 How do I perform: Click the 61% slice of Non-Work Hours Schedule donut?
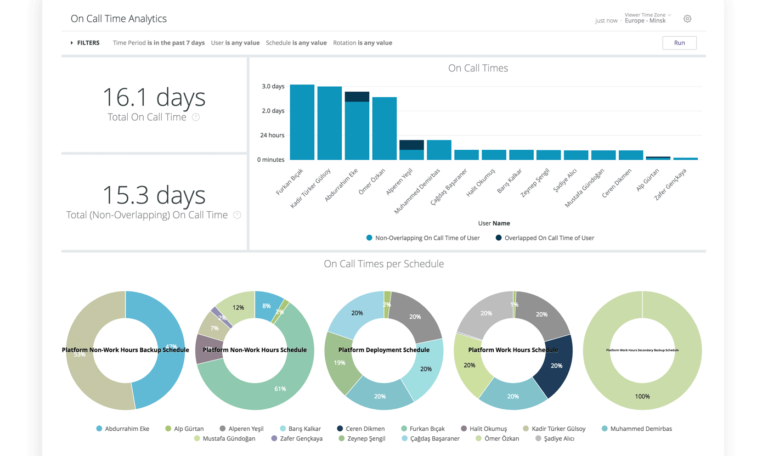280,389
